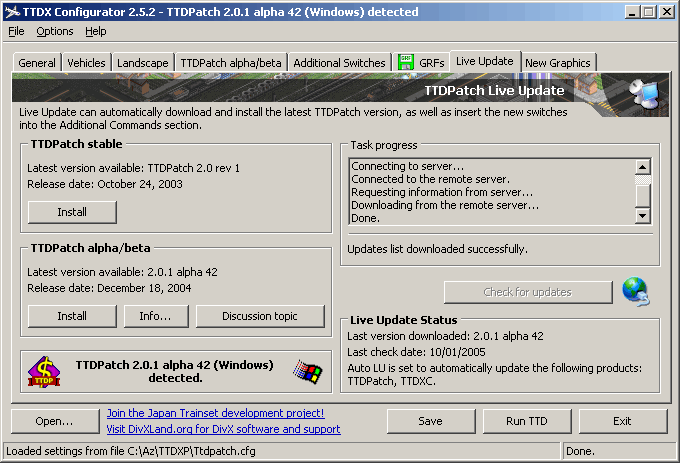This screenshot has height=463, width=680.
Task: Click the airplane icon in the title bar
Action: tap(12, 12)
